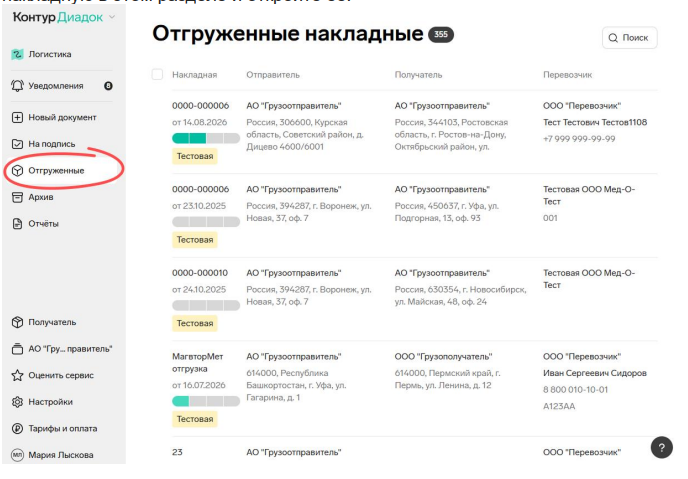Viewport: 688px width, 479px height.
Task: Open накладная number 23
Action: click(177, 452)
